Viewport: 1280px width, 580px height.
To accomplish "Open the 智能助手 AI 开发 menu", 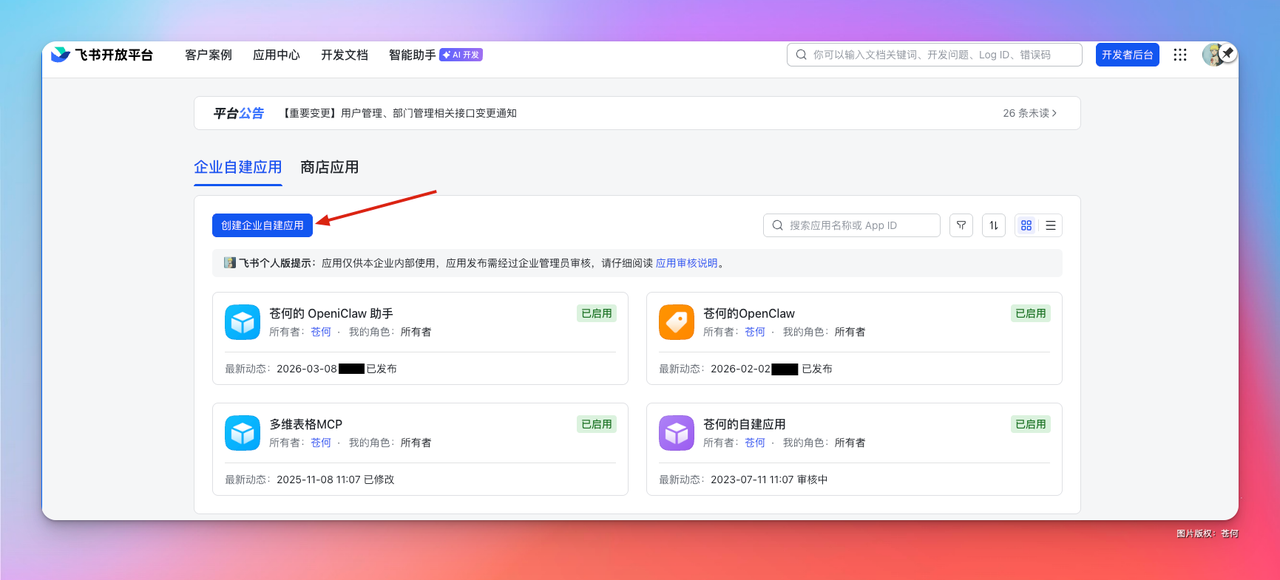I will pos(436,55).
